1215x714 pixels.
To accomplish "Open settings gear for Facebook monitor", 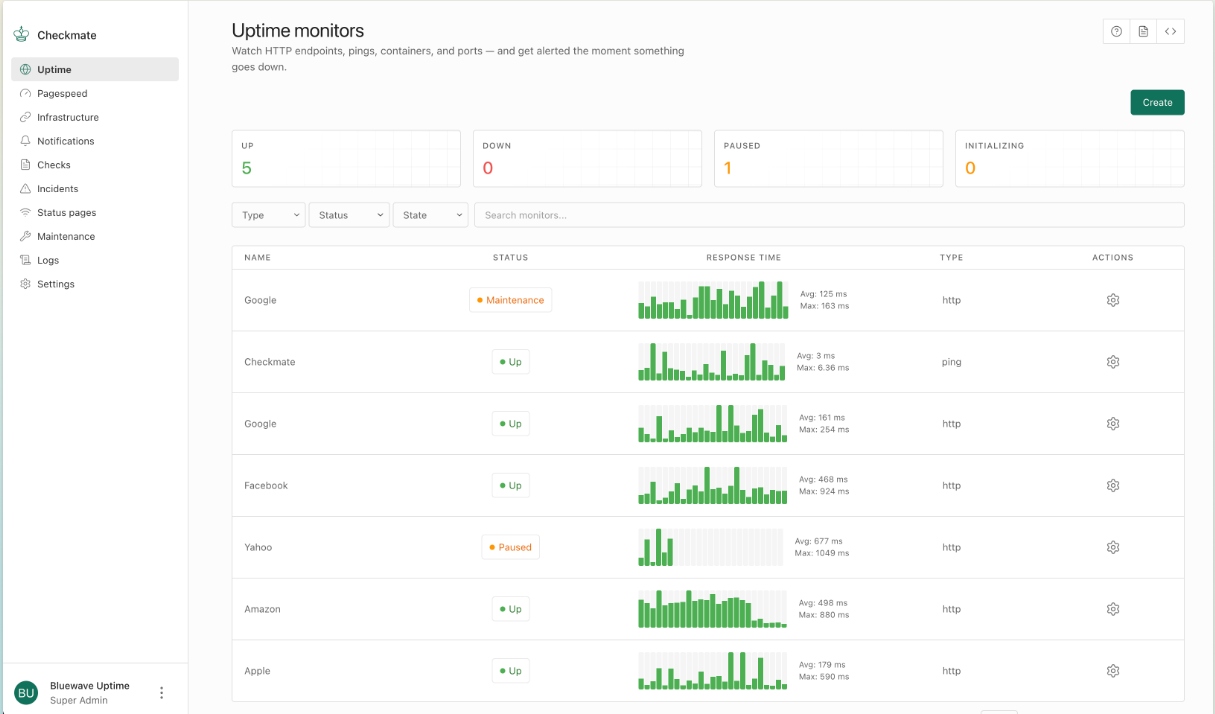I will pyautogui.click(x=1112, y=486).
